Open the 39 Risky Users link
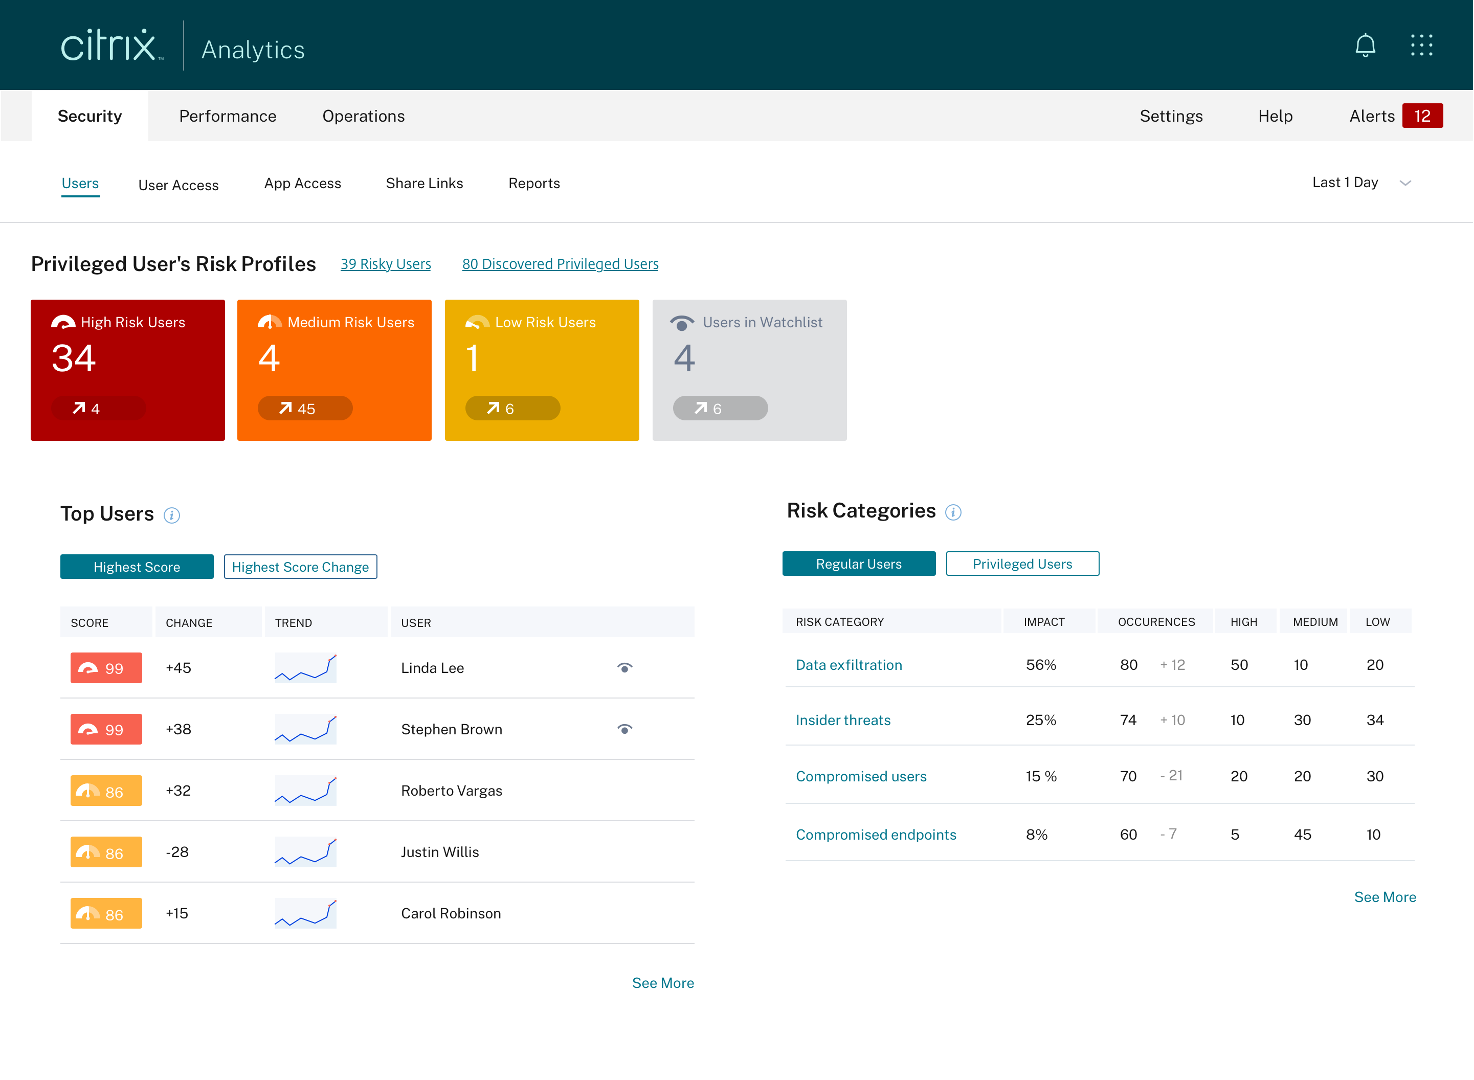Screen dimensions: 1474x1080 [x=386, y=264]
